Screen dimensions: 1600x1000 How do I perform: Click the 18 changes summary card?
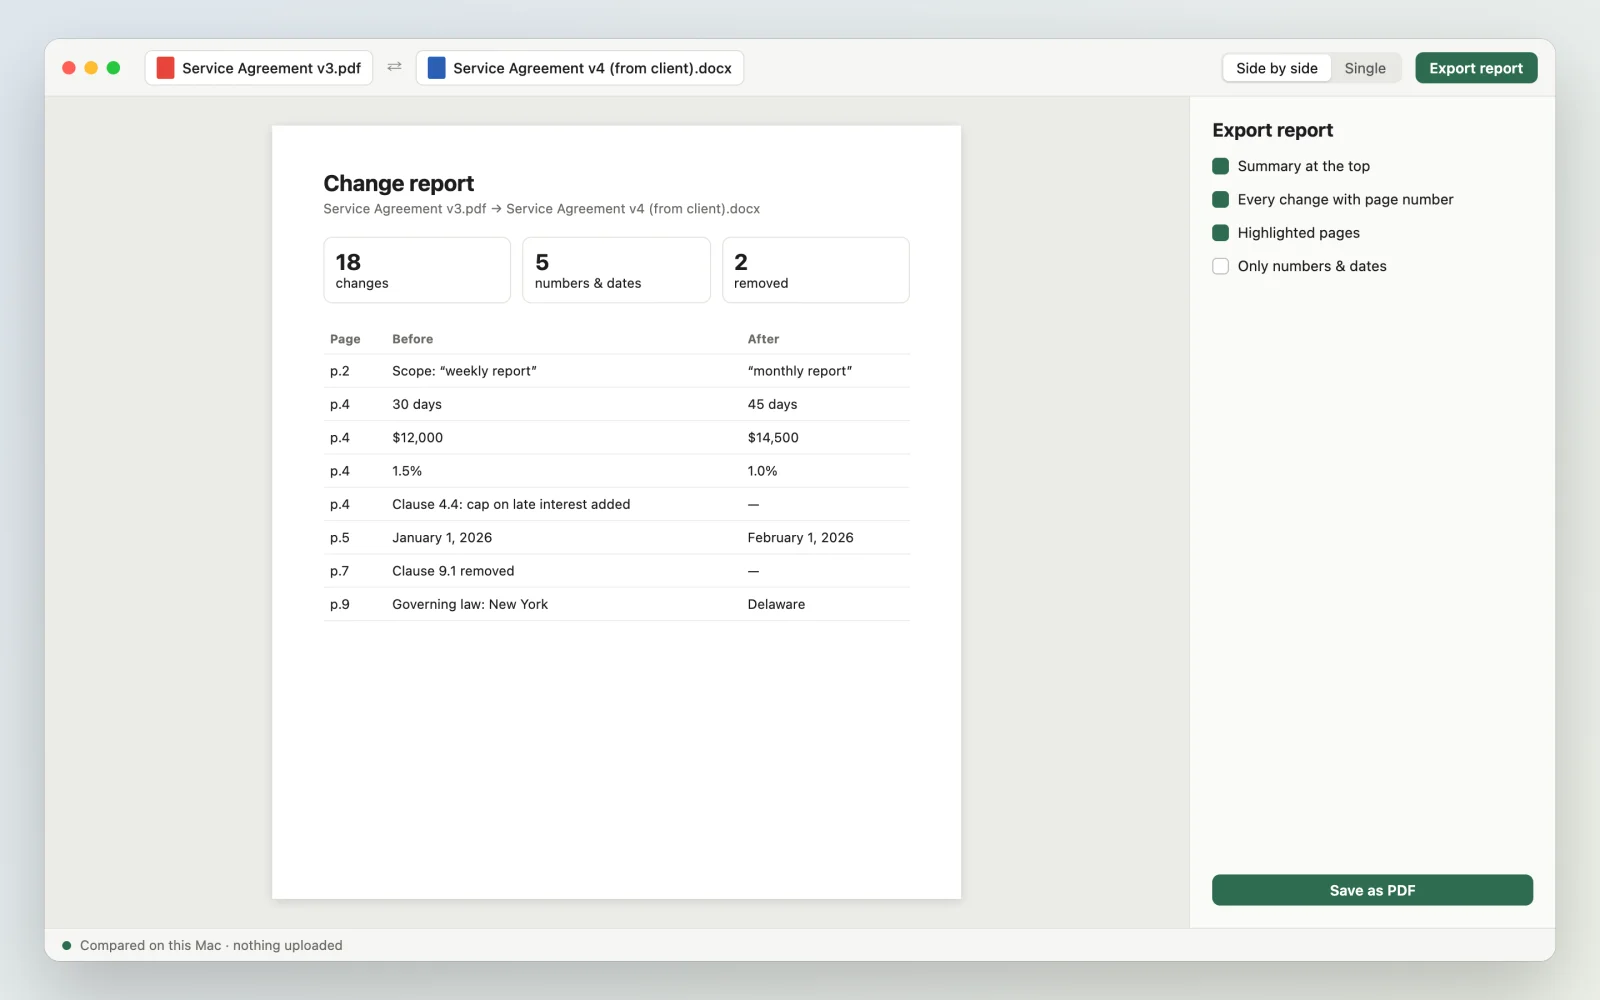[x=417, y=270]
